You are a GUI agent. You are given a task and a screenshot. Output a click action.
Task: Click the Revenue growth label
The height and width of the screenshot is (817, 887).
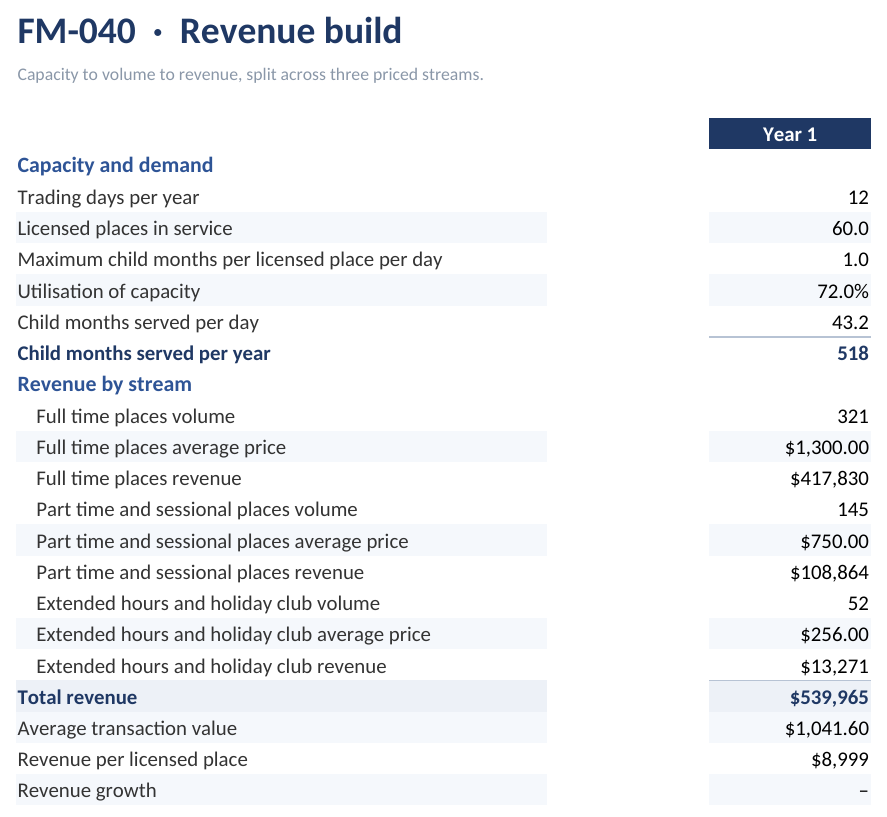[x=87, y=791]
